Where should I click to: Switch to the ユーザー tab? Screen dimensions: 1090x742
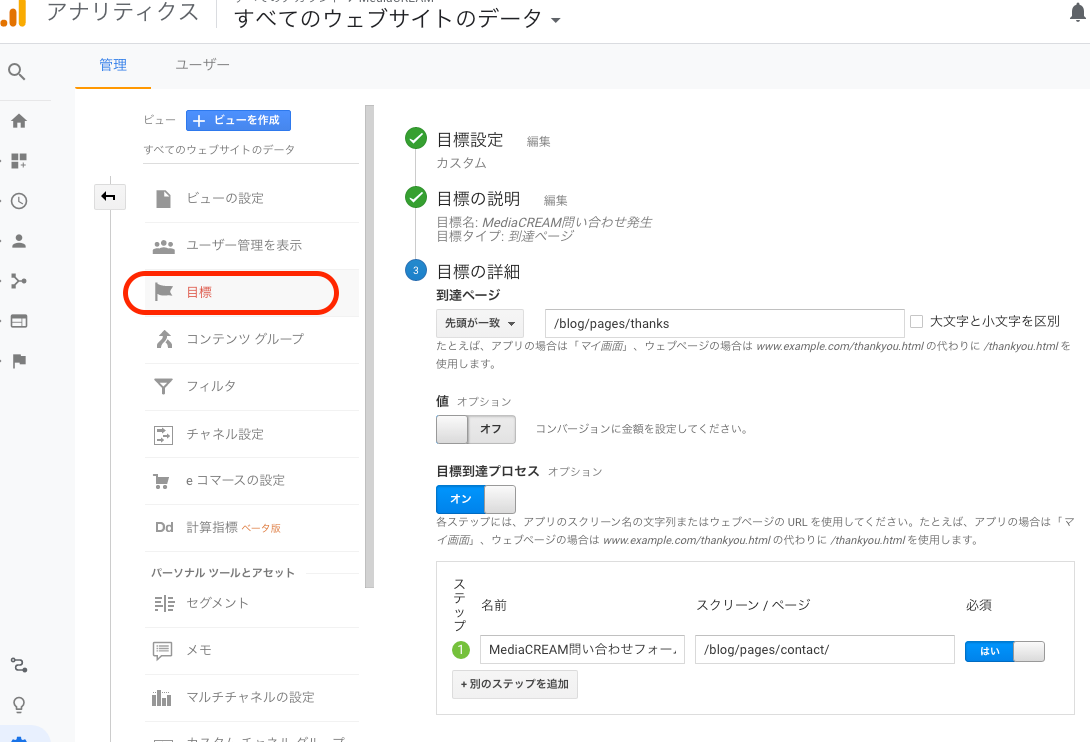click(x=202, y=65)
